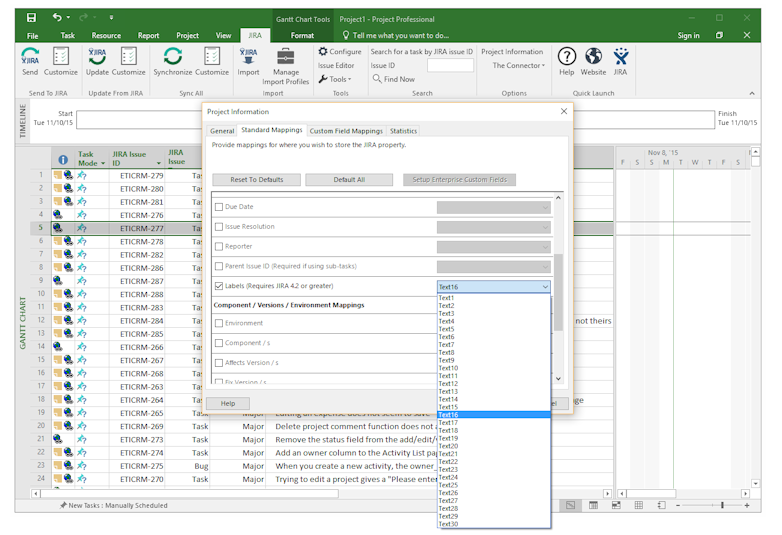The width and height of the screenshot is (782, 535).
Task: Open the Issue Resolution field dropdown
Action: point(494,227)
